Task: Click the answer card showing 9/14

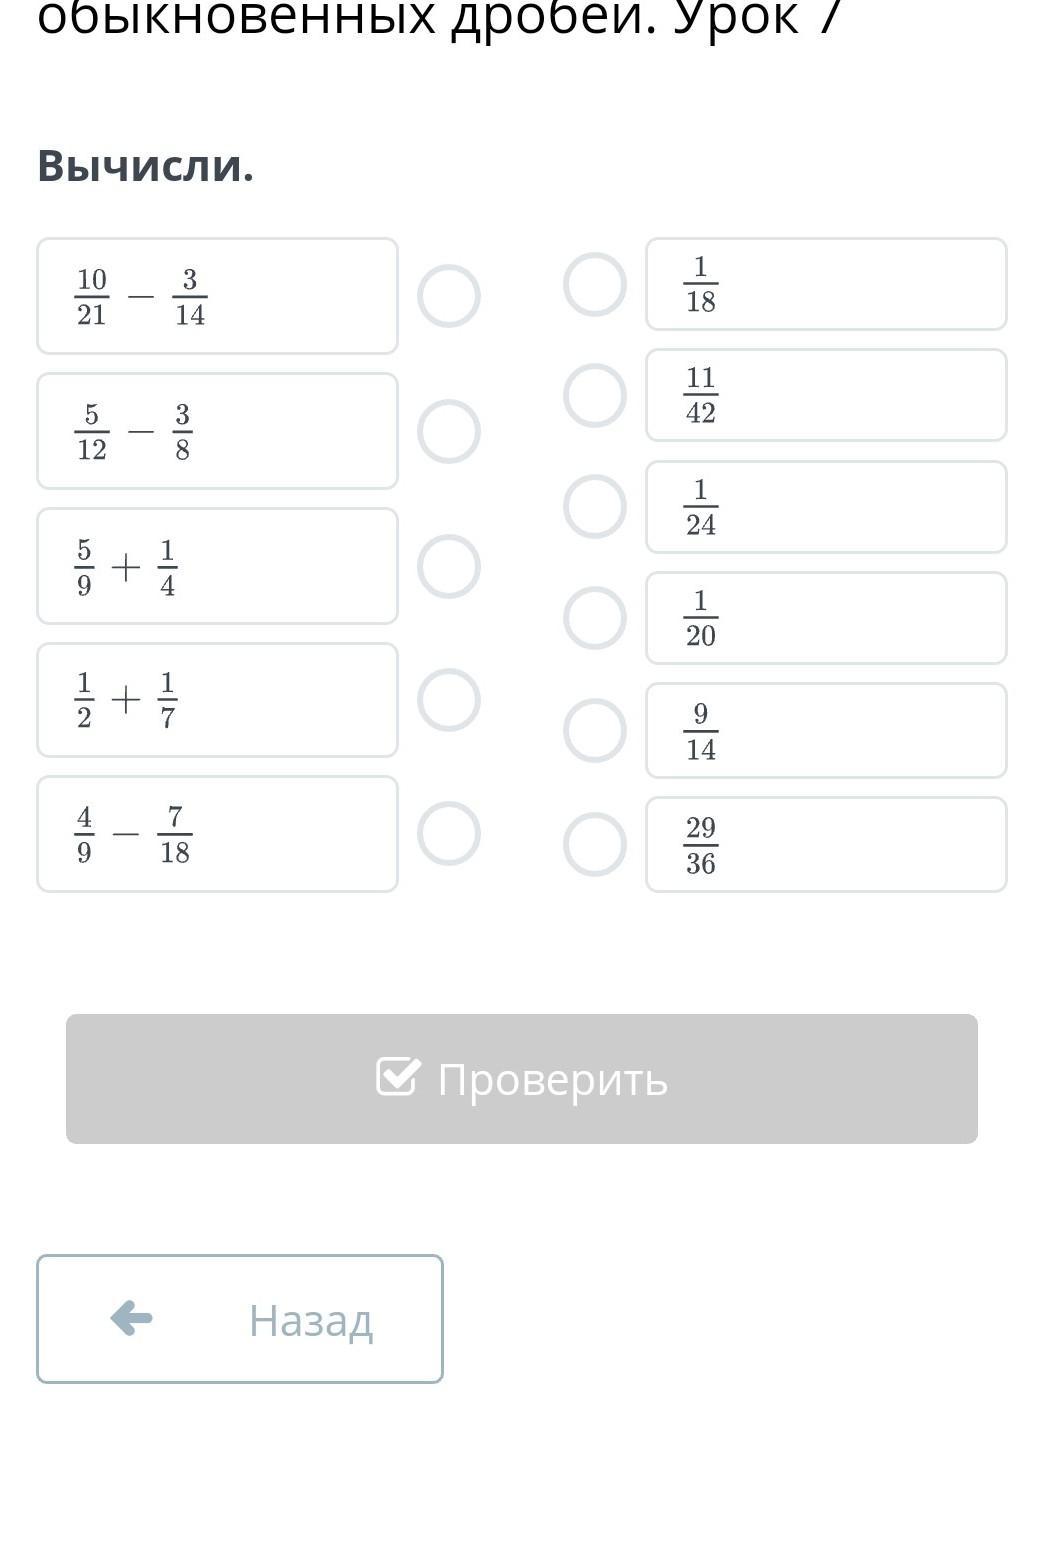Action: click(x=825, y=730)
